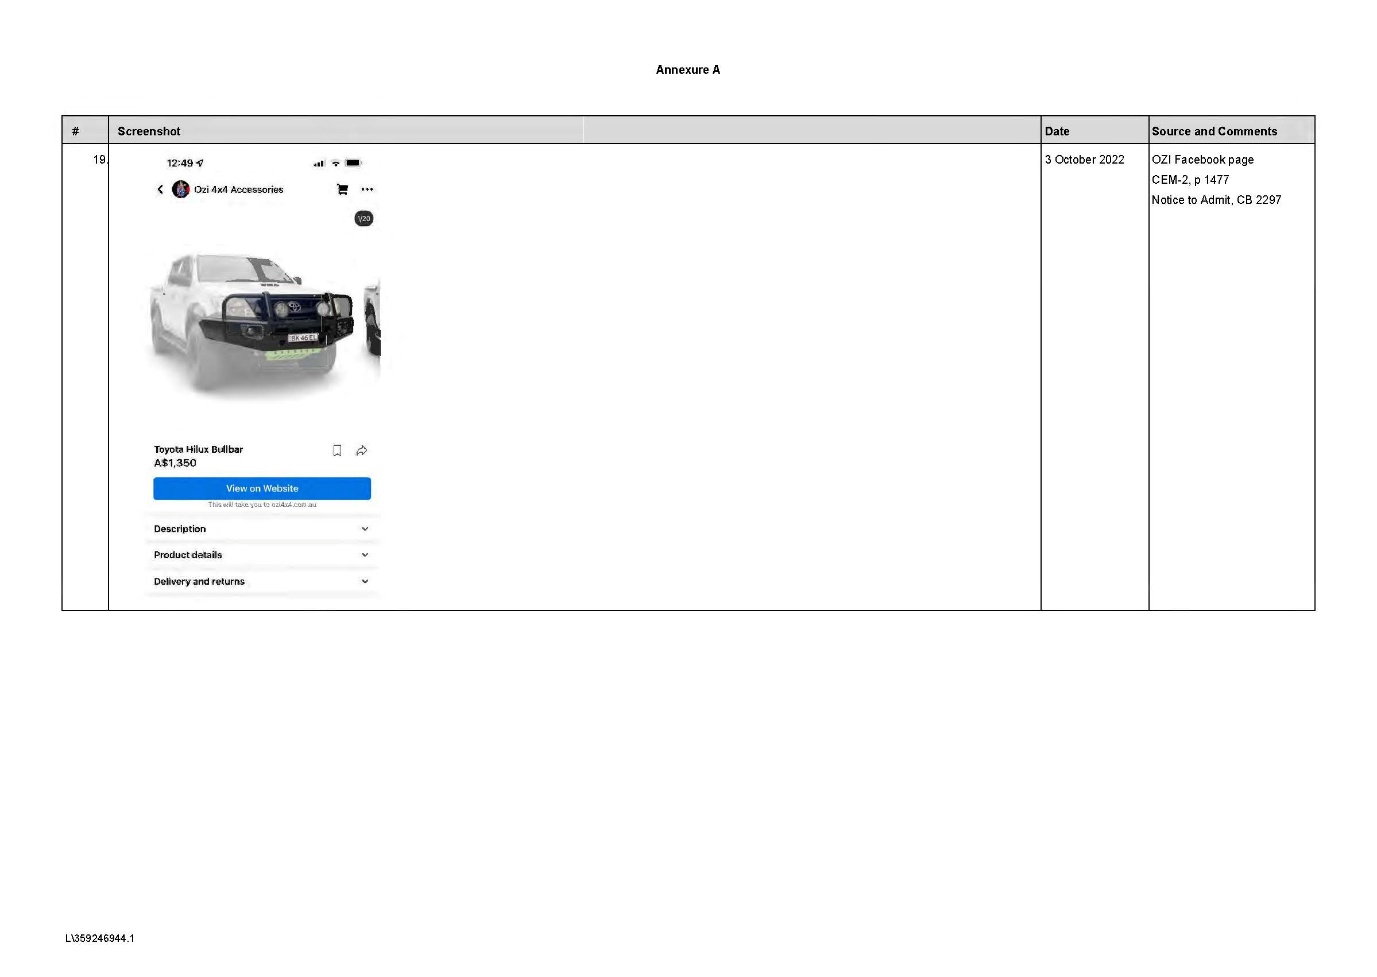1377x977 pixels.
Task: Tap the 1/20 image counter badge
Action: tap(364, 218)
